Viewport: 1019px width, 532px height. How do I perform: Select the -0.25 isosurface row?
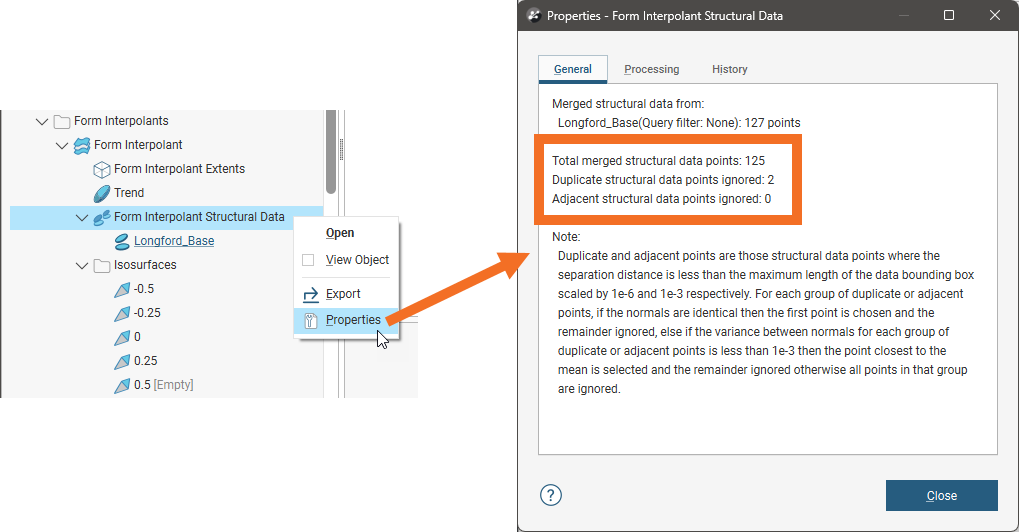coord(166,313)
